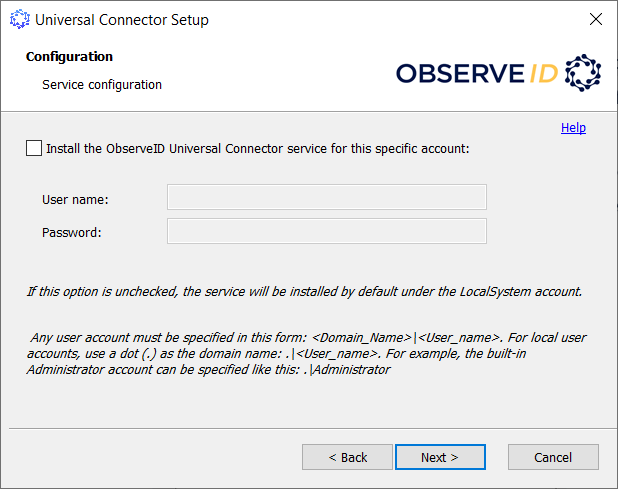Click the 'Universal Connector Setup' window title
618x489 pixels.
122,19
